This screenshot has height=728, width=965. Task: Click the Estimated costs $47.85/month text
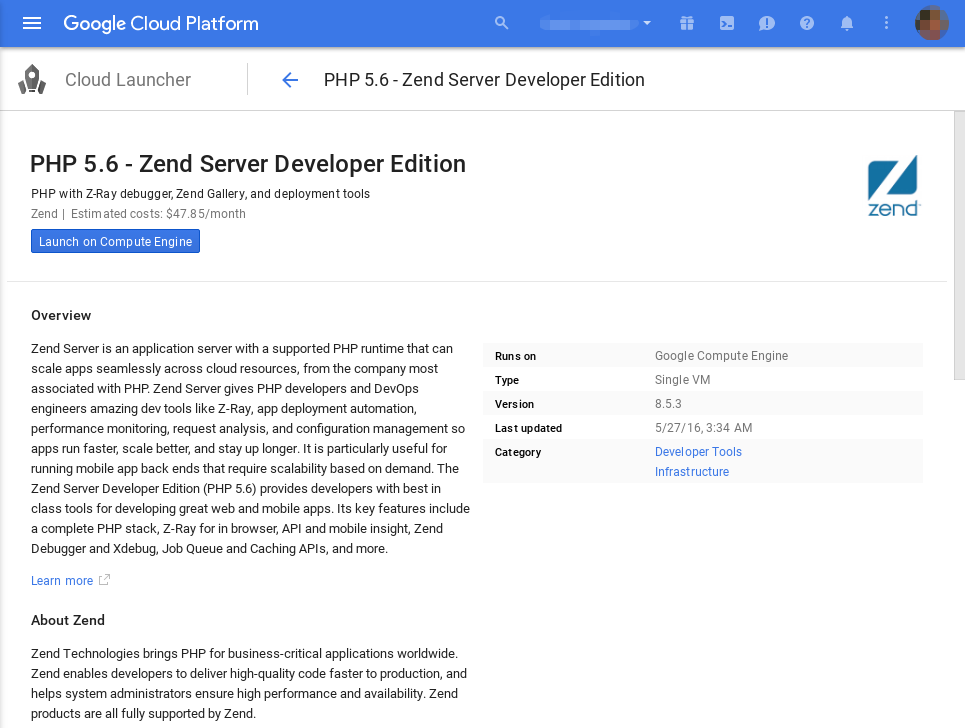158,214
